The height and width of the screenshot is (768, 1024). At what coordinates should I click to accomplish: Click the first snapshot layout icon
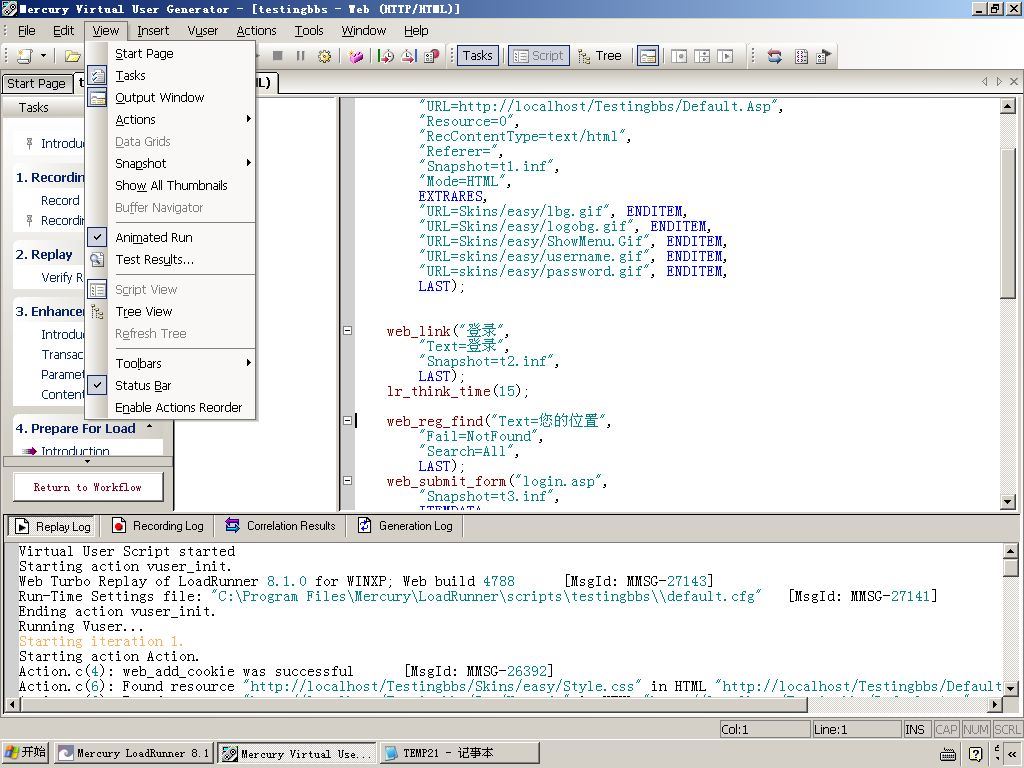(x=679, y=56)
